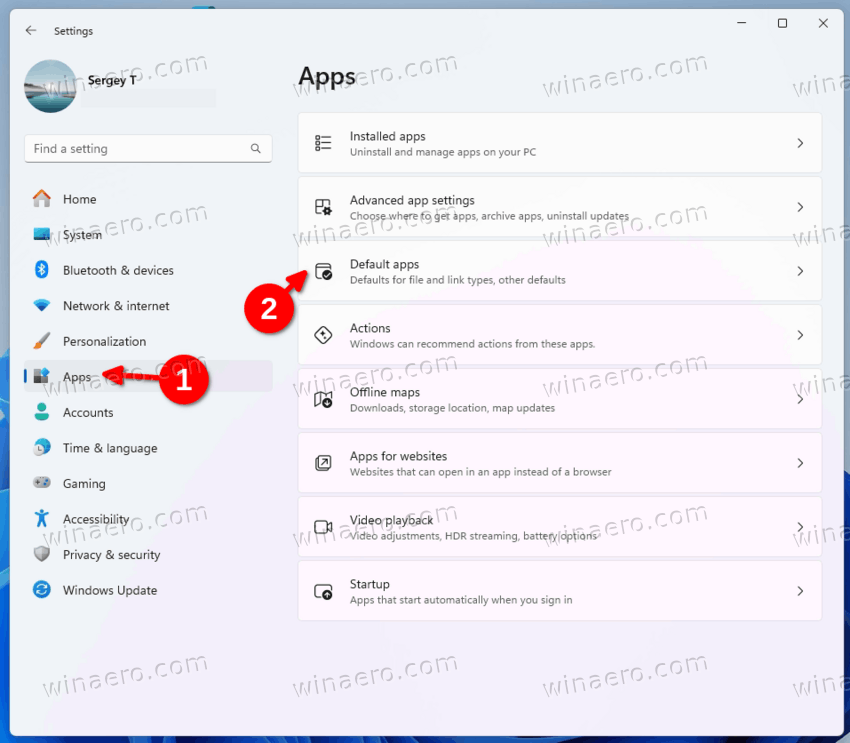Click the Windows Update label
This screenshot has width=850, height=743.
click(110, 590)
